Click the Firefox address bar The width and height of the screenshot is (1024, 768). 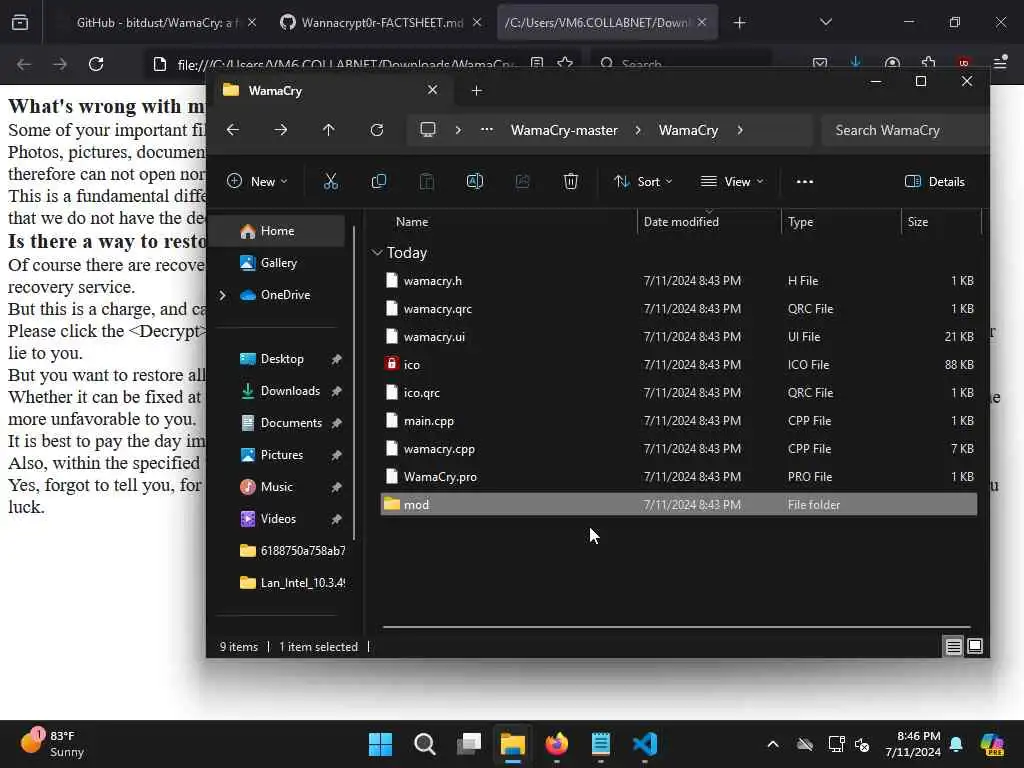(x=345, y=64)
